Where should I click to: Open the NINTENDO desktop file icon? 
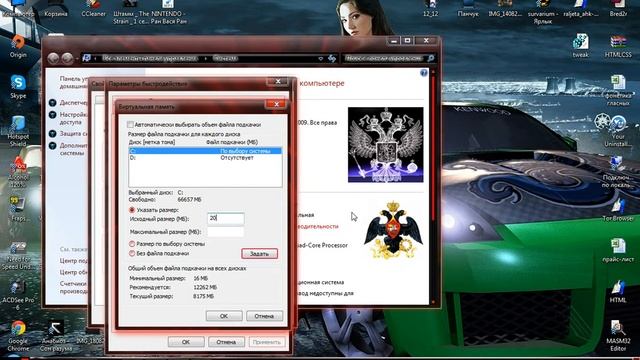pyautogui.click(x=169, y=12)
